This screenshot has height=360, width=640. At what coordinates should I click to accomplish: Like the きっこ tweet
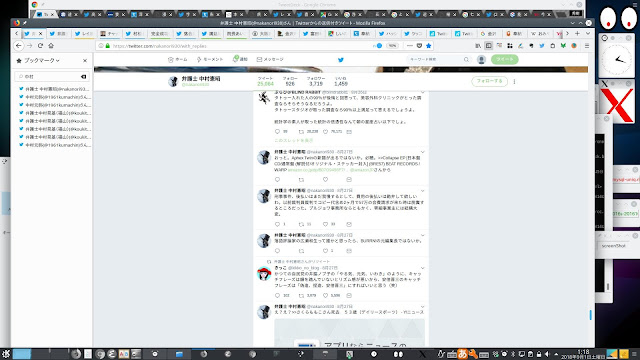point(325,296)
